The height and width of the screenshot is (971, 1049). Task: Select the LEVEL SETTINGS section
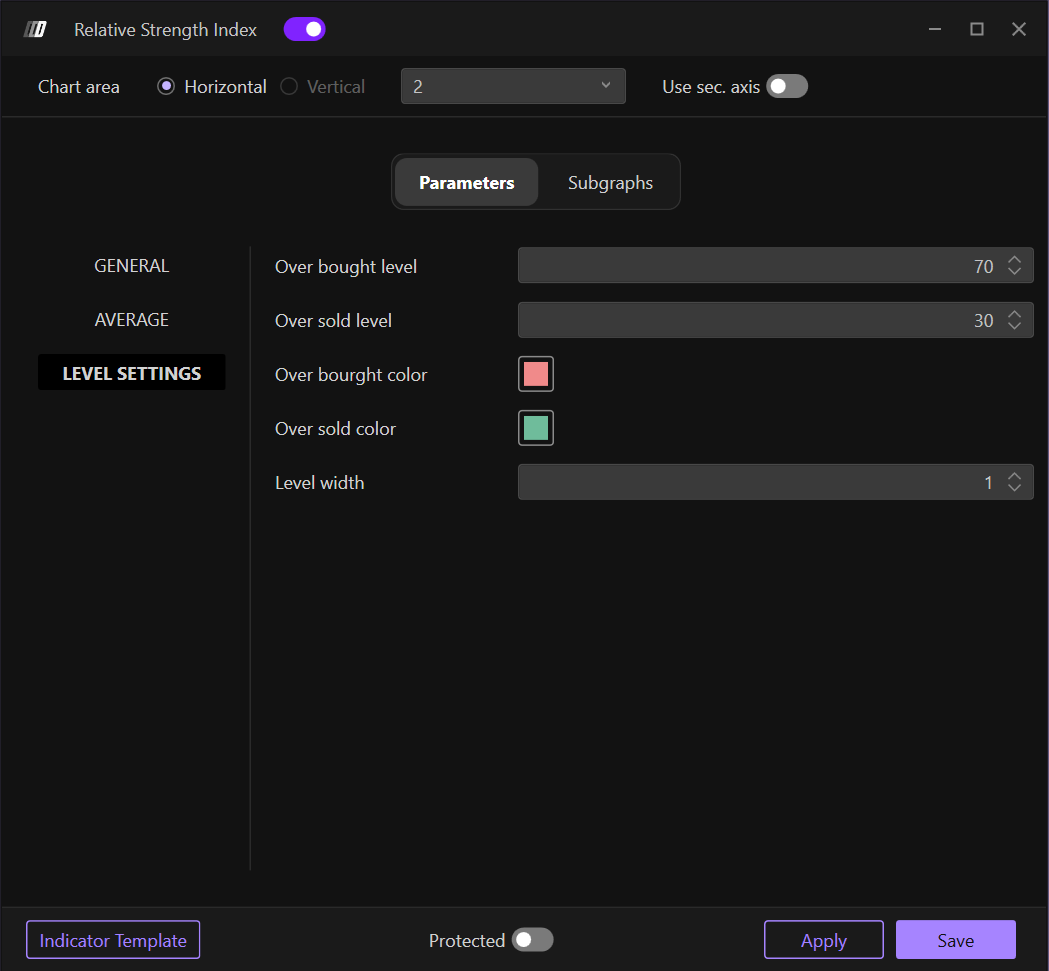pos(132,373)
